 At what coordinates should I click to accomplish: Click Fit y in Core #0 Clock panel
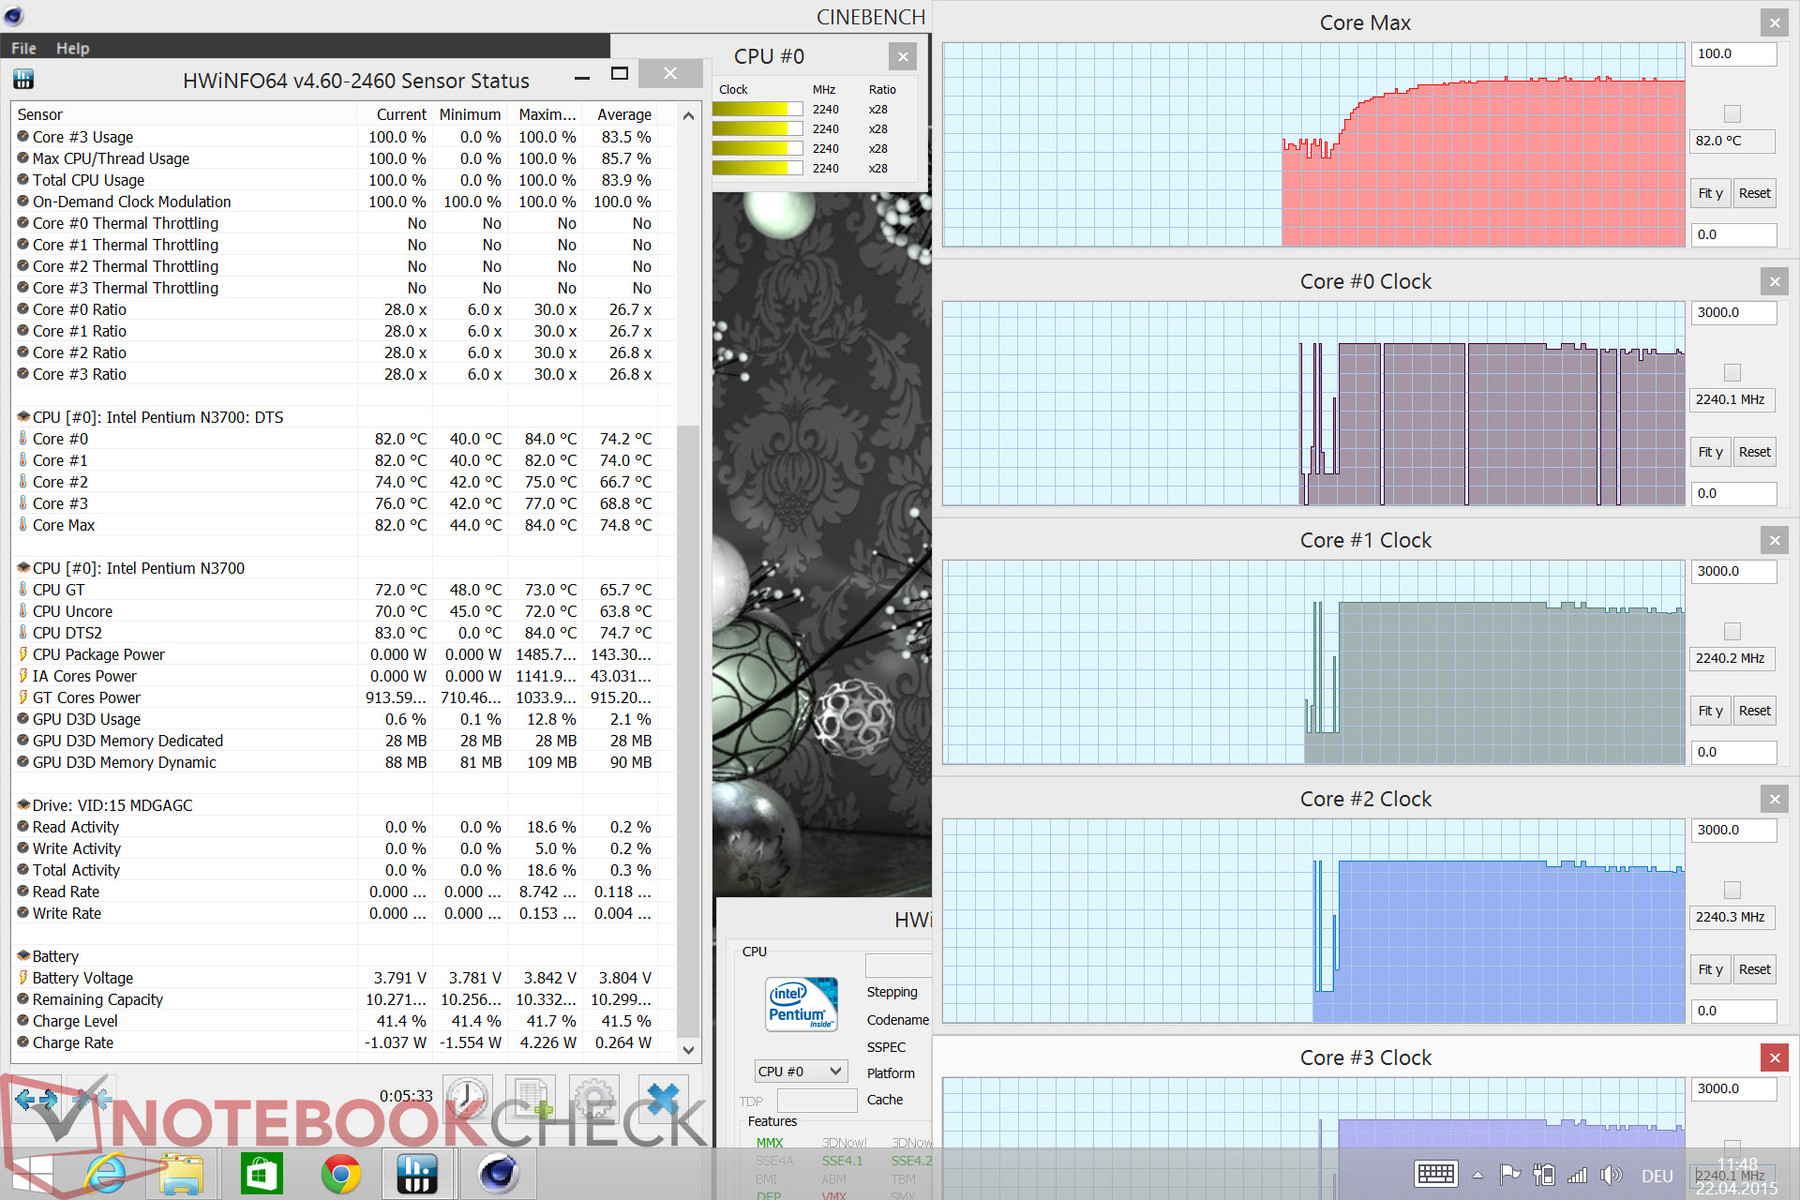pos(1710,452)
